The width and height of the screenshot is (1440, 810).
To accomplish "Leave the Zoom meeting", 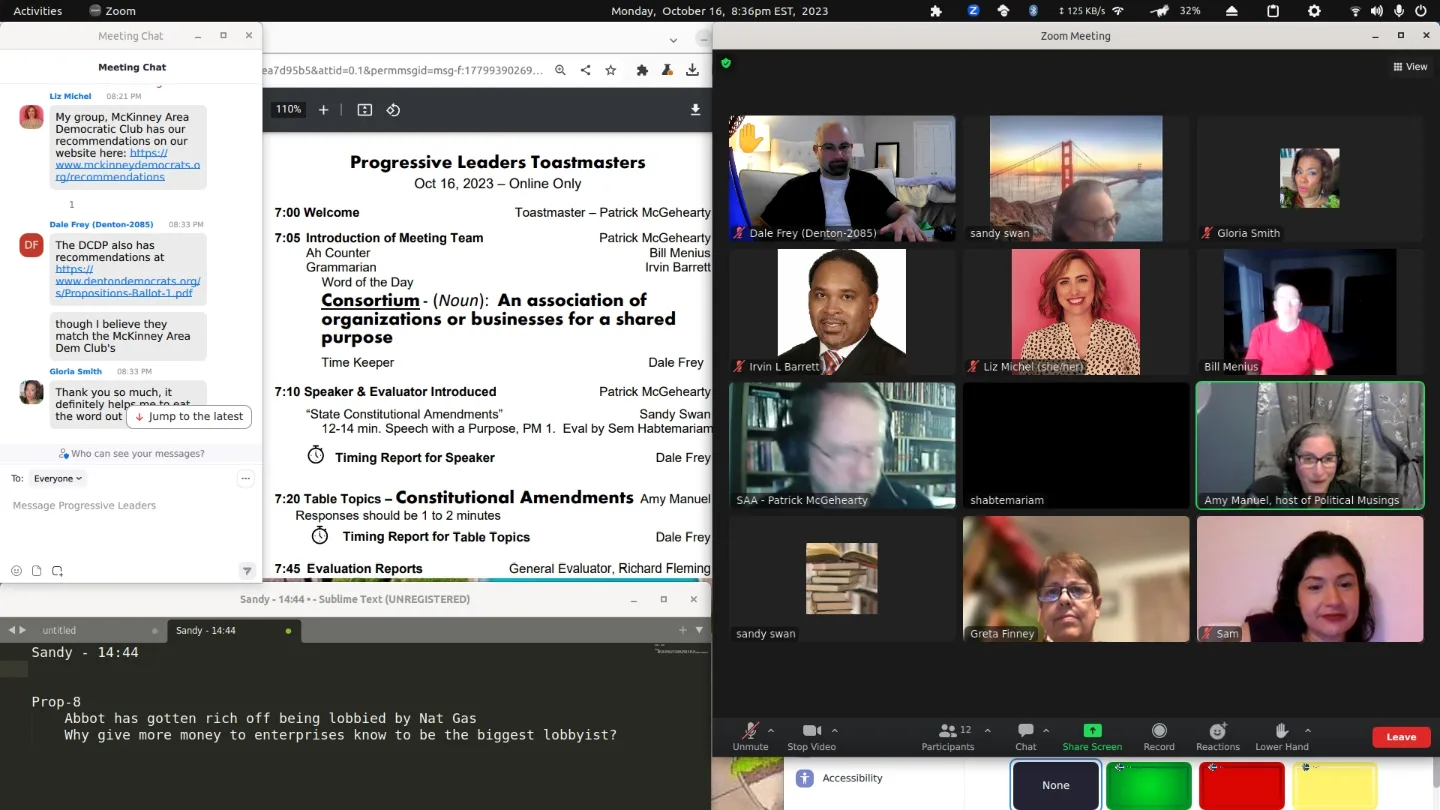I will pos(1401,737).
